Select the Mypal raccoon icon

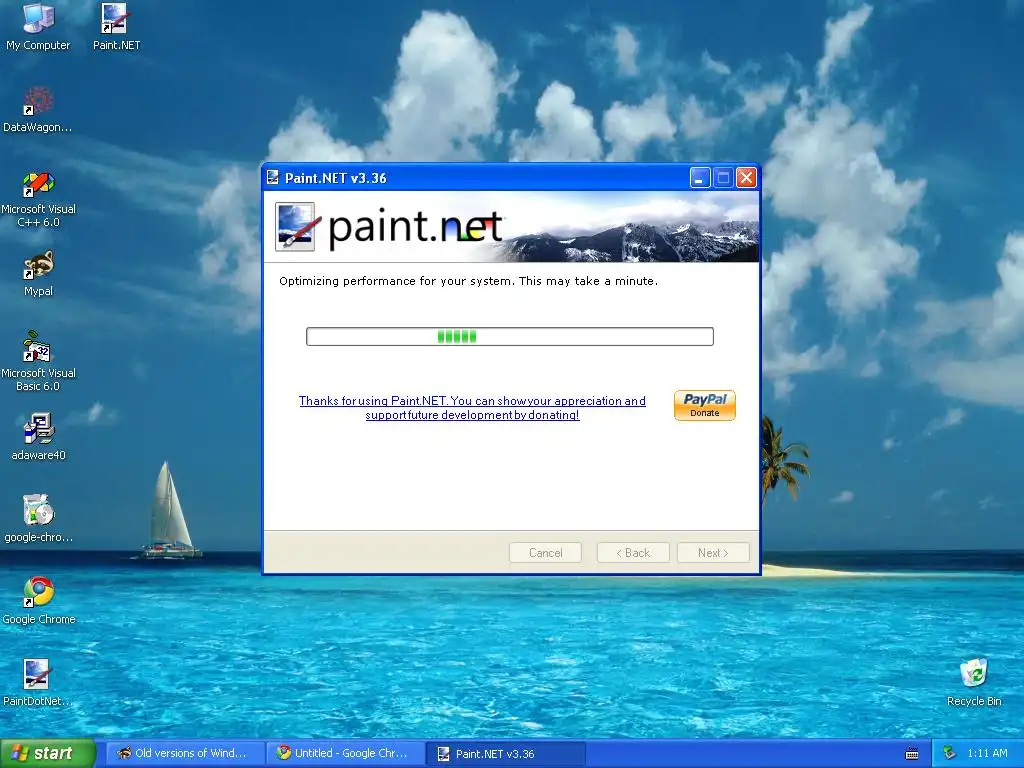pos(38,274)
